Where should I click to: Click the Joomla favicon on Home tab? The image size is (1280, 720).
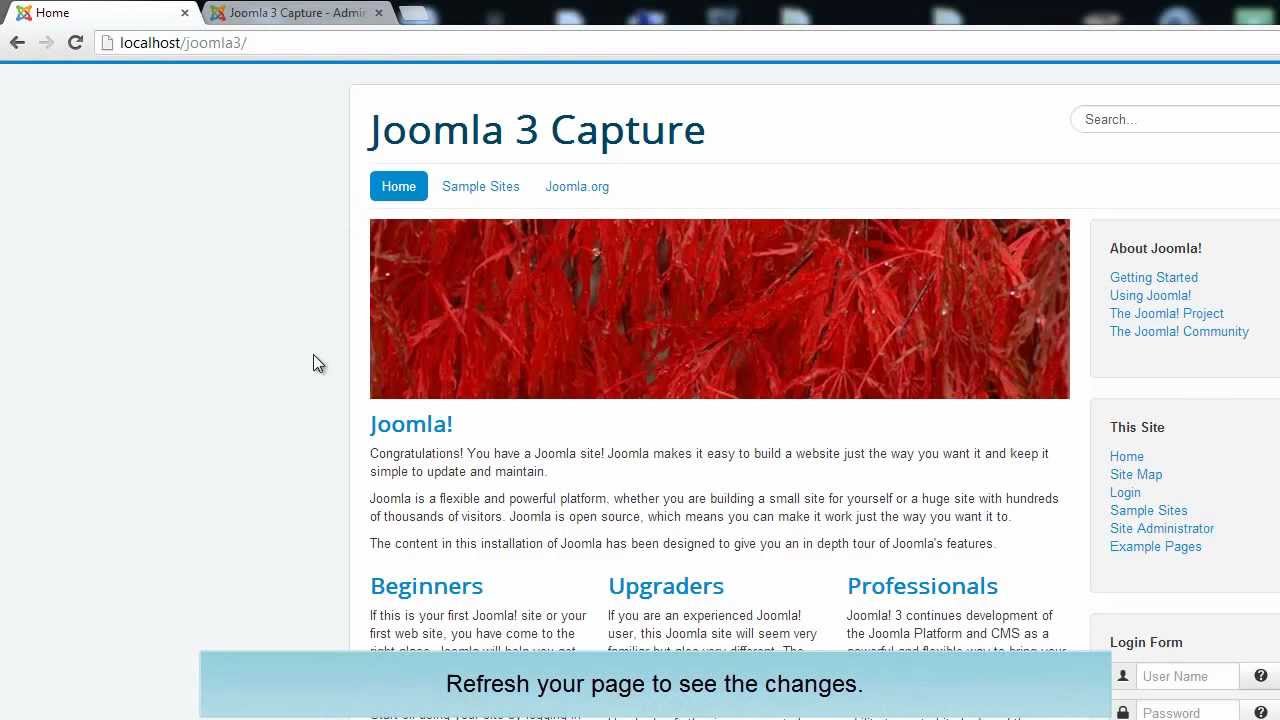click(24, 13)
